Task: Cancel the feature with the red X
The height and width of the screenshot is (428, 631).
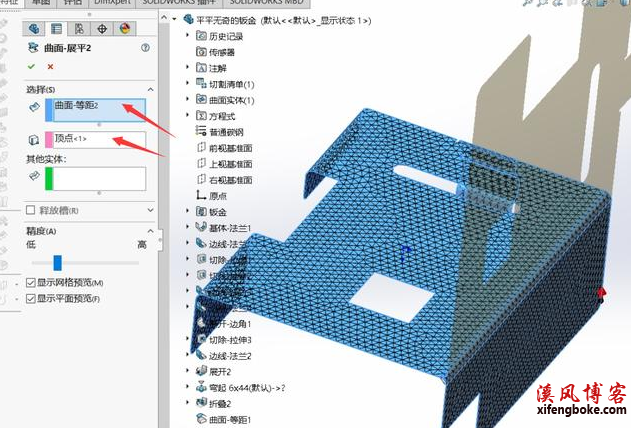Action: (x=50, y=67)
